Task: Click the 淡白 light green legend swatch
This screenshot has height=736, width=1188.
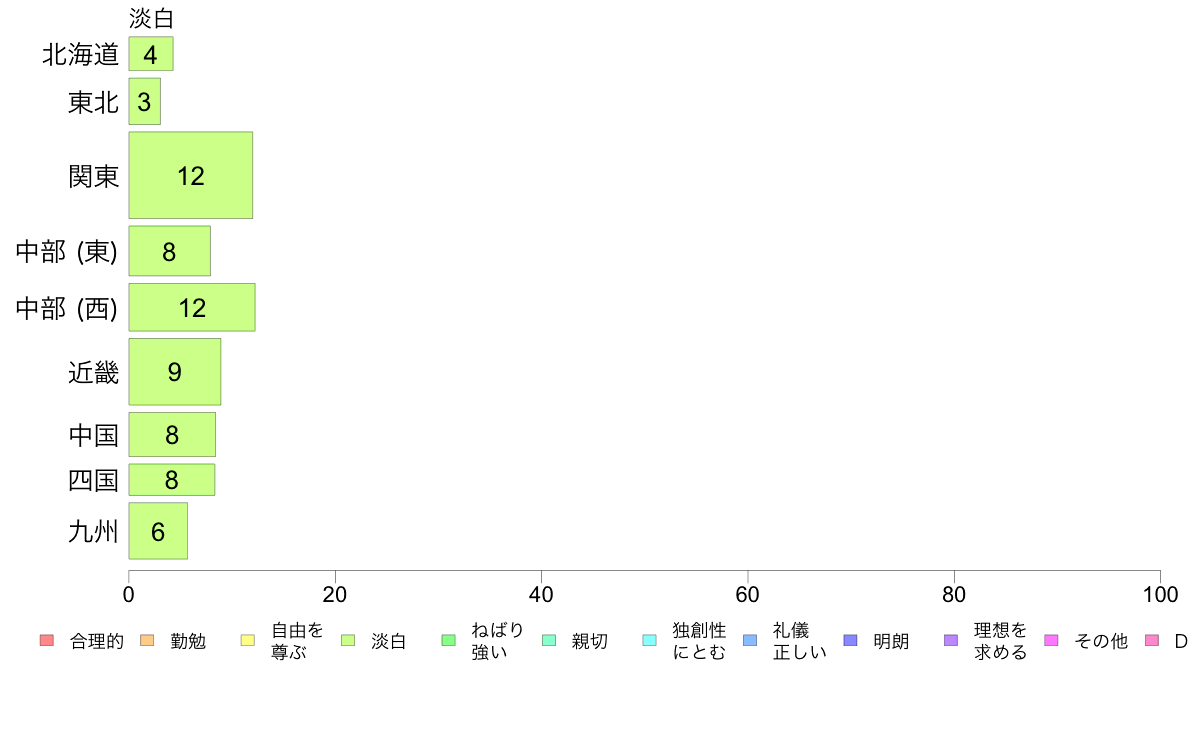Action: point(348,640)
